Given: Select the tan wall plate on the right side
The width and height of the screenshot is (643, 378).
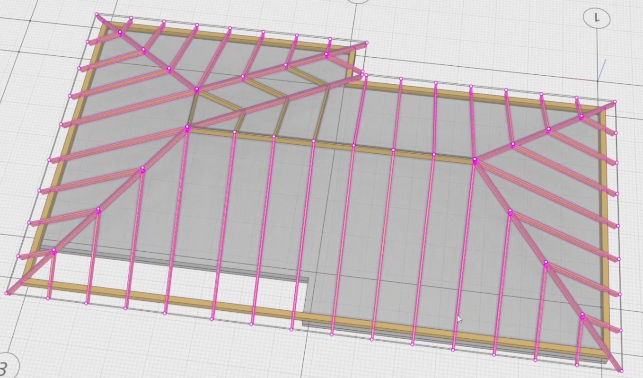Looking at the screenshot, I should tap(604, 230).
